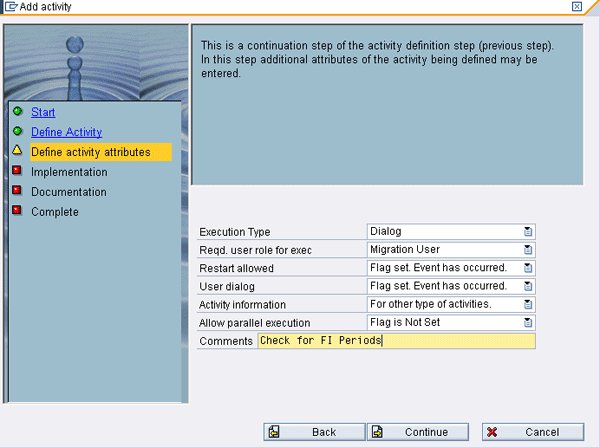Cancel the Add activity wizard
Image resolution: width=600 pixels, height=448 pixels.
click(x=533, y=432)
